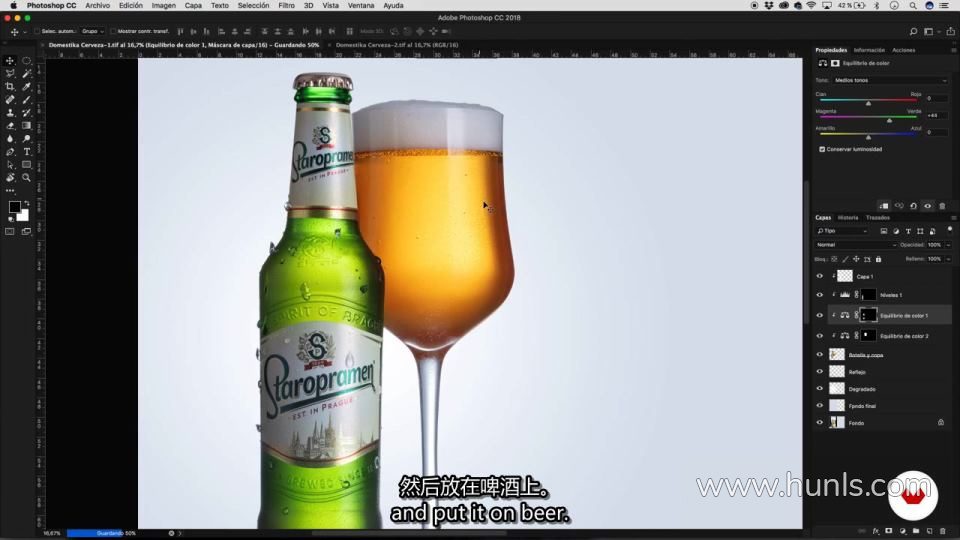This screenshot has width=960, height=540.
Task: Select the Zoom tool
Action: (26, 178)
